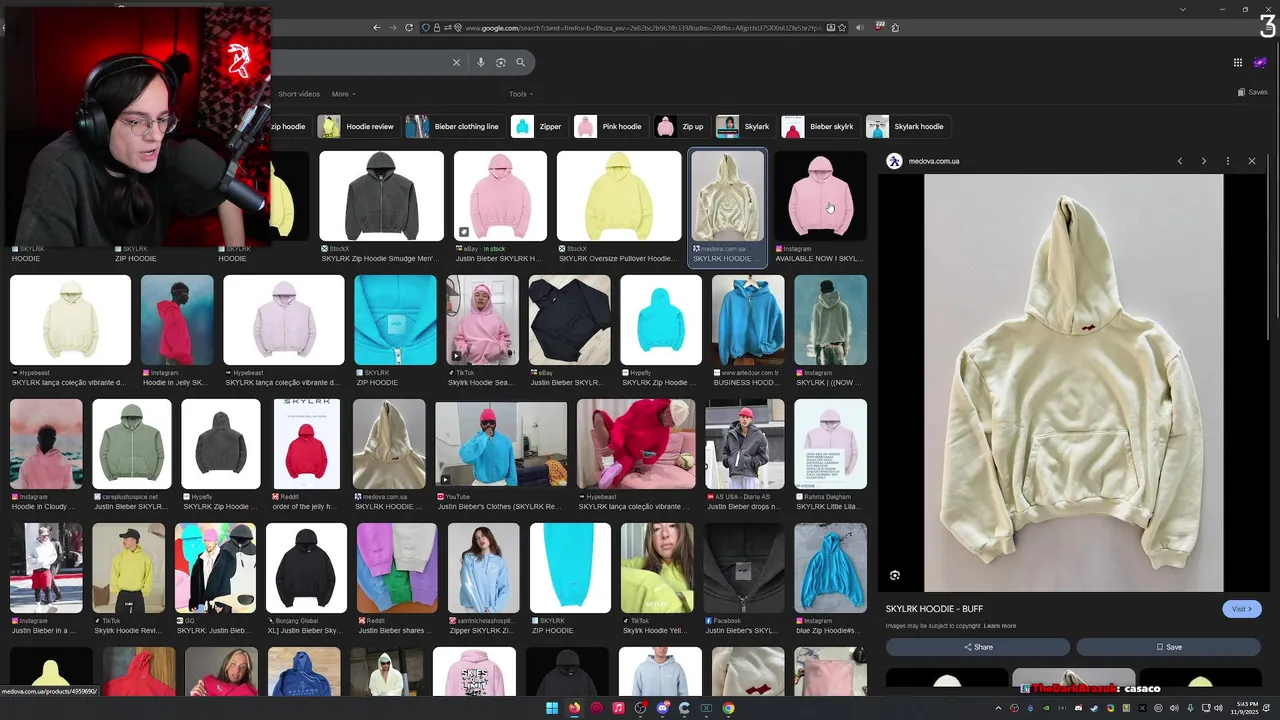The height and width of the screenshot is (720, 1280).
Task: Select the Pink hoodie filter chip
Action: (x=610, y=127)
